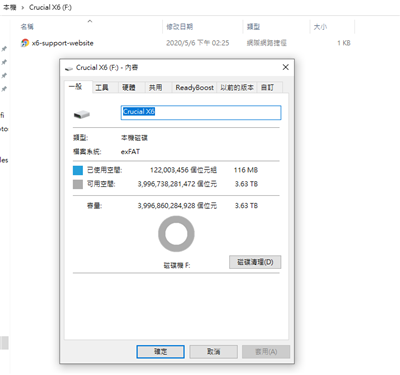The image size is (400, 375).
Task: Click the first pin icon in sidebar
Action: tap(4, 49)
